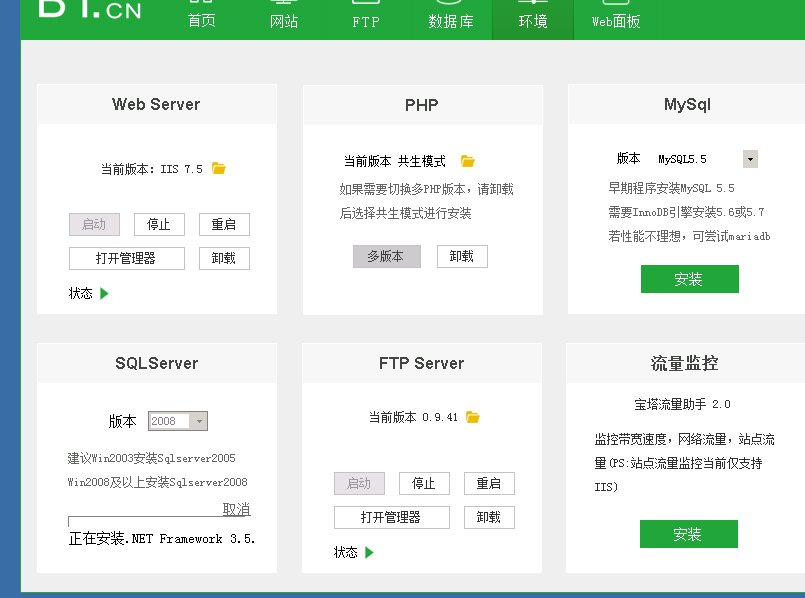This screenshot has width=805, height=598.
Task: Restart the Web Server with 重启
Action: point(224,224)
